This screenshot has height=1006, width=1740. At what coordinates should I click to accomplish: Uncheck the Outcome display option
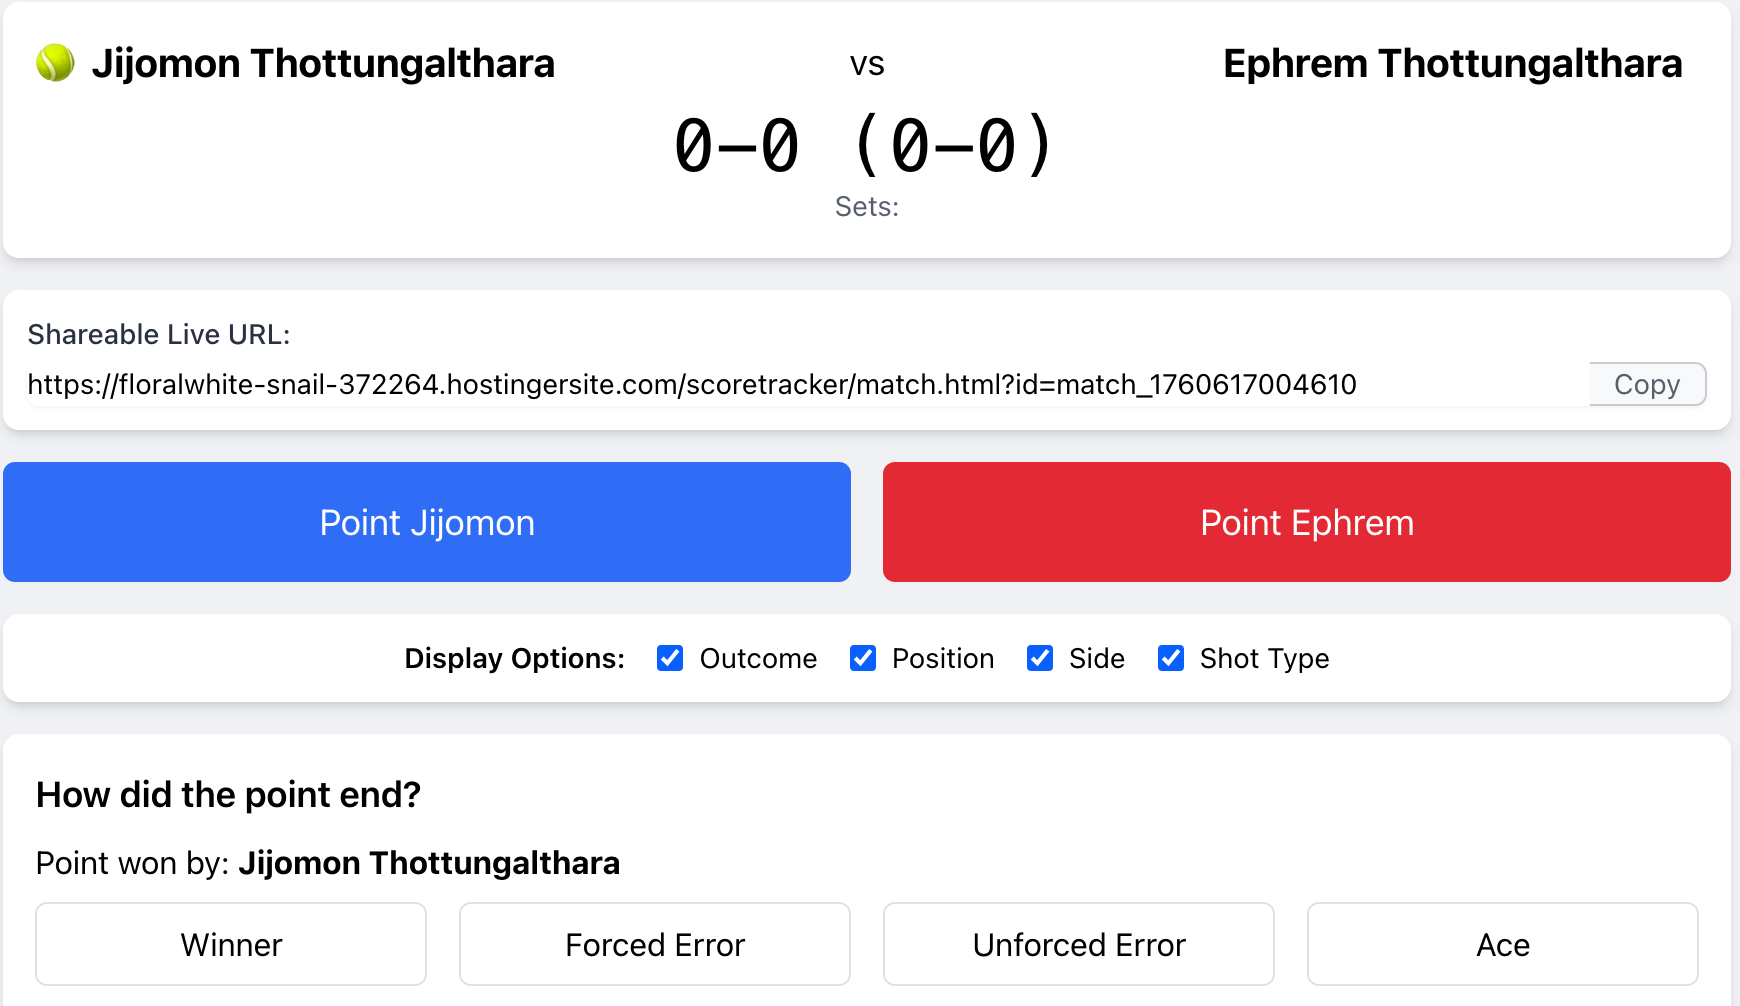click(670, 658)
